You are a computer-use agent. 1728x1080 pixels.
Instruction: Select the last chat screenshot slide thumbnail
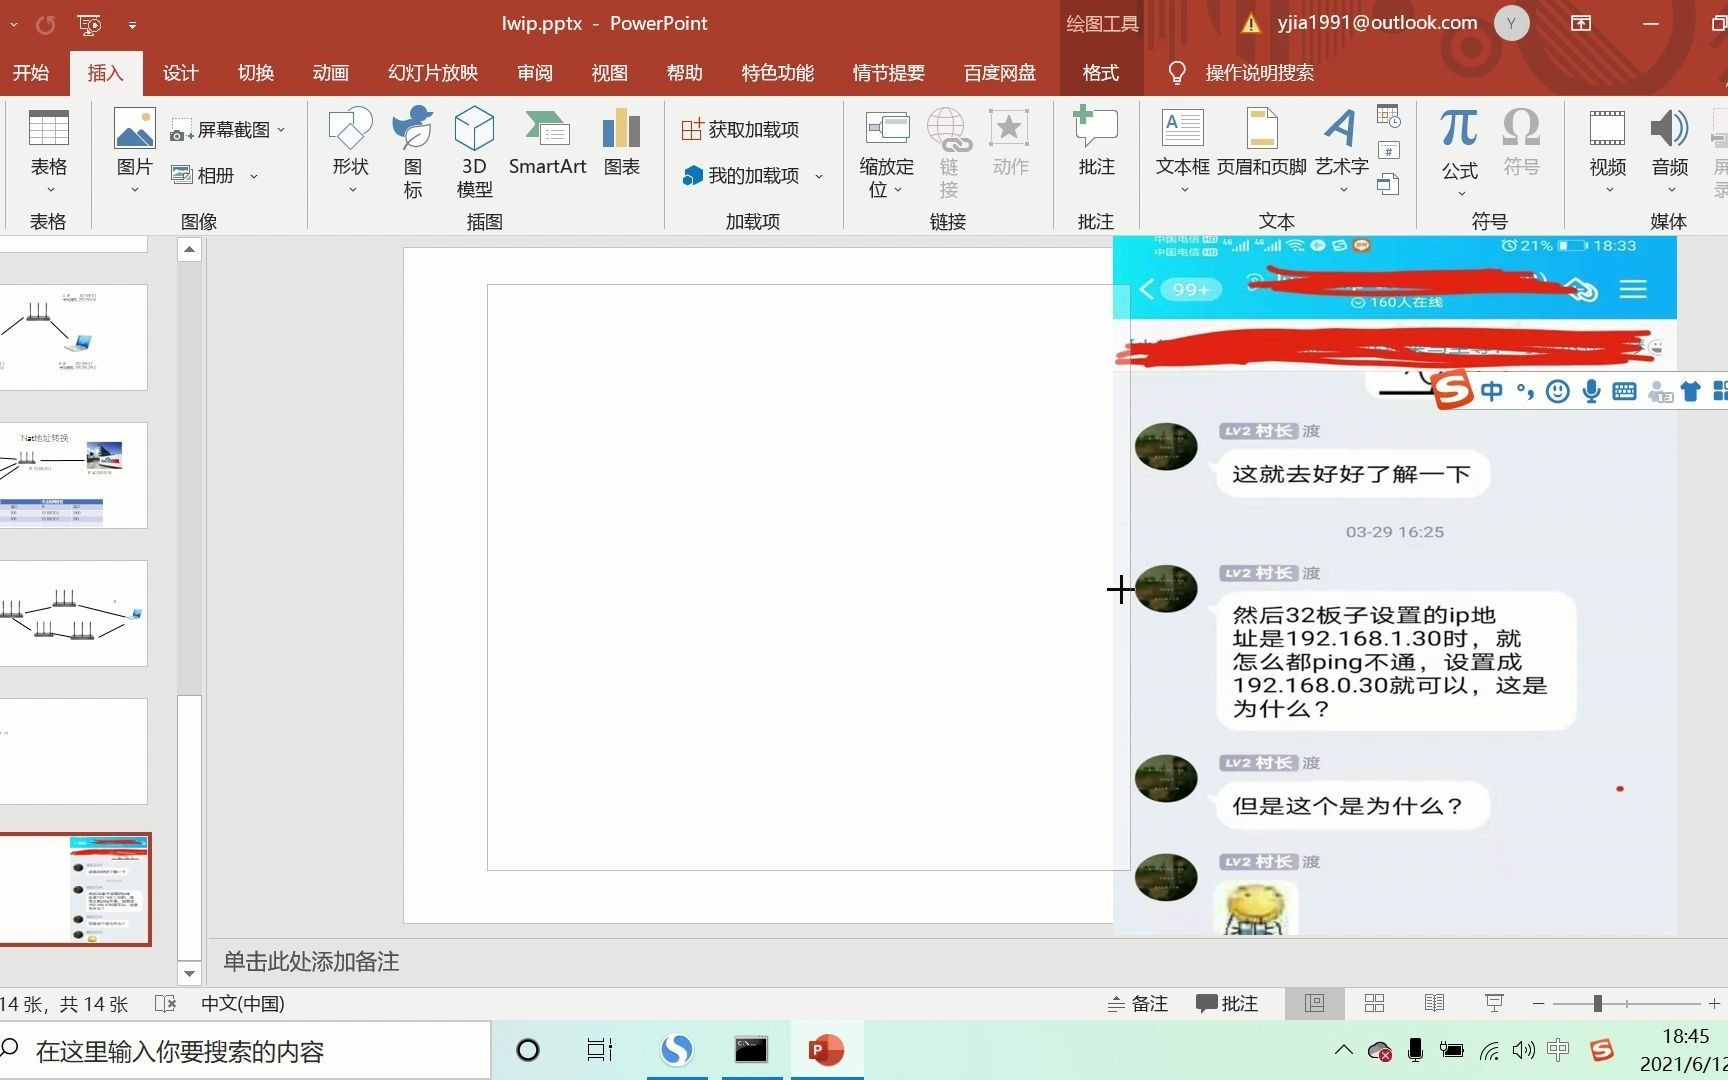[75, 889]
